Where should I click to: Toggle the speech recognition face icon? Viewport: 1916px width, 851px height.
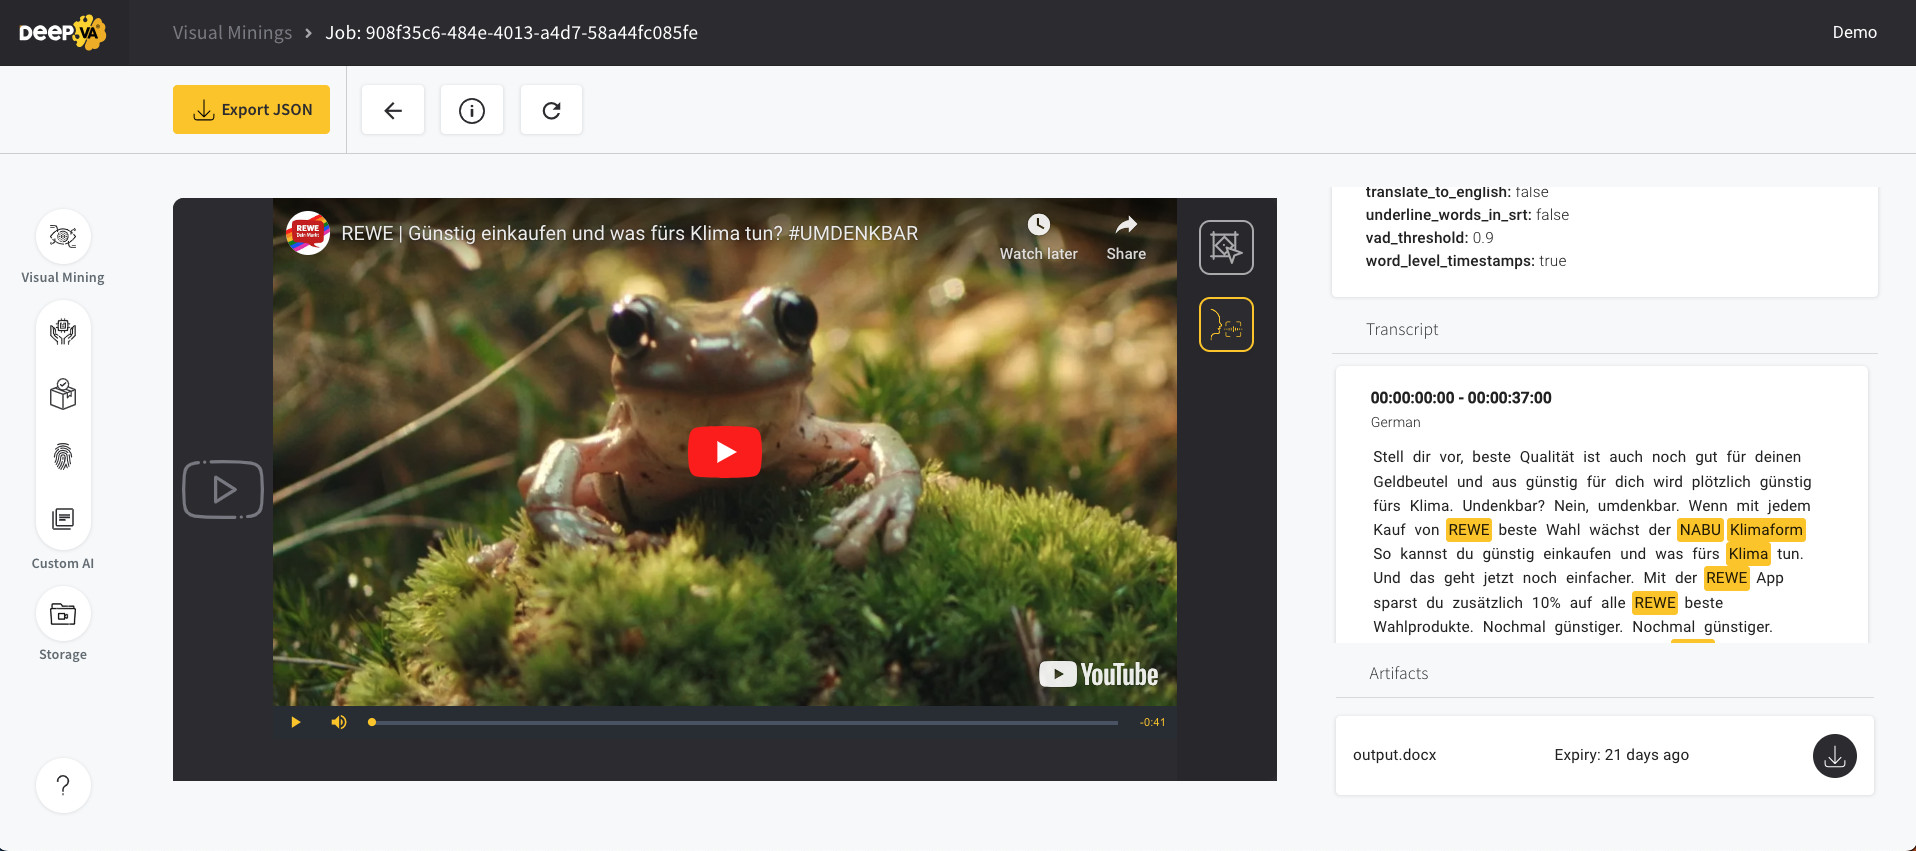pyautogui.click(x=1226, y=325)
